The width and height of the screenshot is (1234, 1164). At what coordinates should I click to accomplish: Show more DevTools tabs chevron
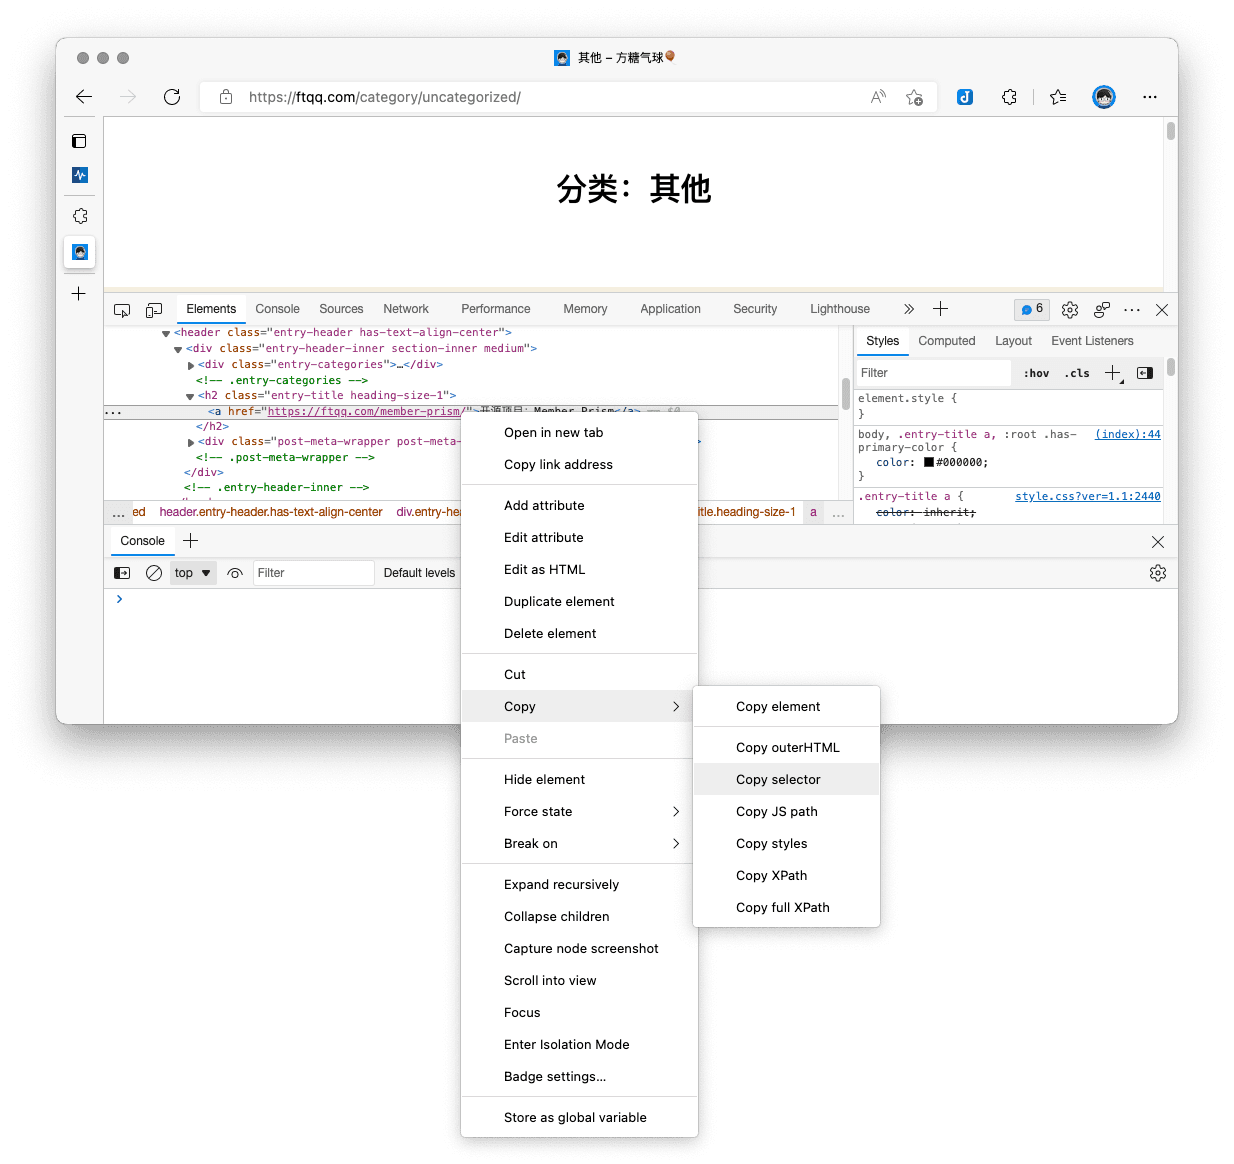click(x=908, y=310)
